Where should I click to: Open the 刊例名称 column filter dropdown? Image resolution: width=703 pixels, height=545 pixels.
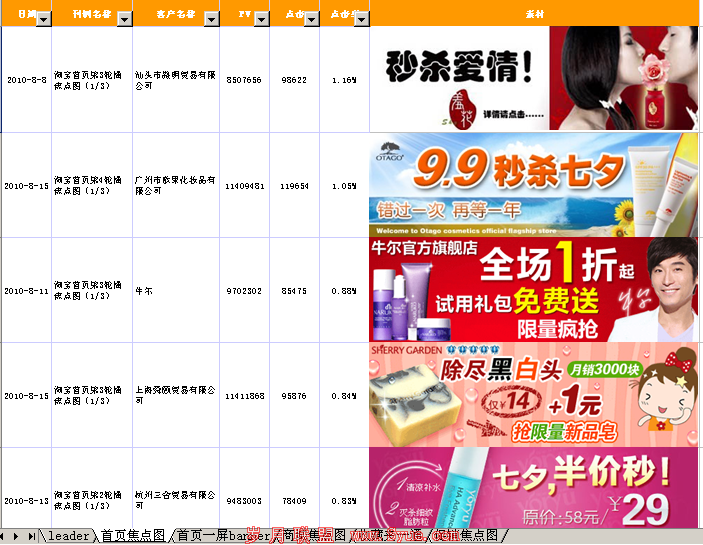[x=125, y=19]
